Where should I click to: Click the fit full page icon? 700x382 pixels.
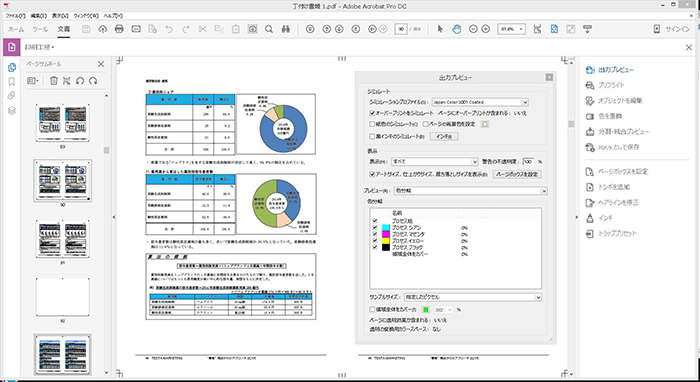pyautogui.click(x=554, y=29)
